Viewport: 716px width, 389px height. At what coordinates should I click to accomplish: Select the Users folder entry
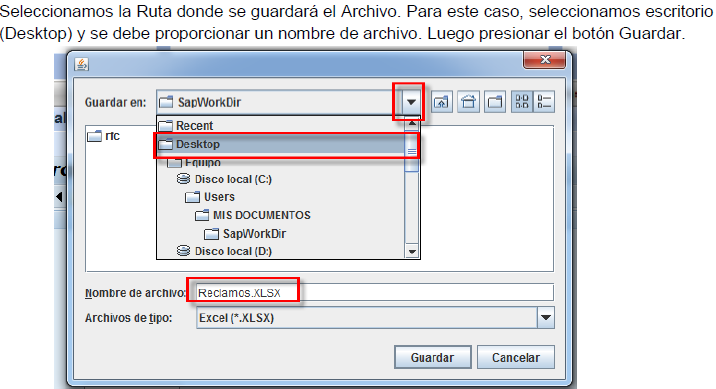[x=281, y=197]
